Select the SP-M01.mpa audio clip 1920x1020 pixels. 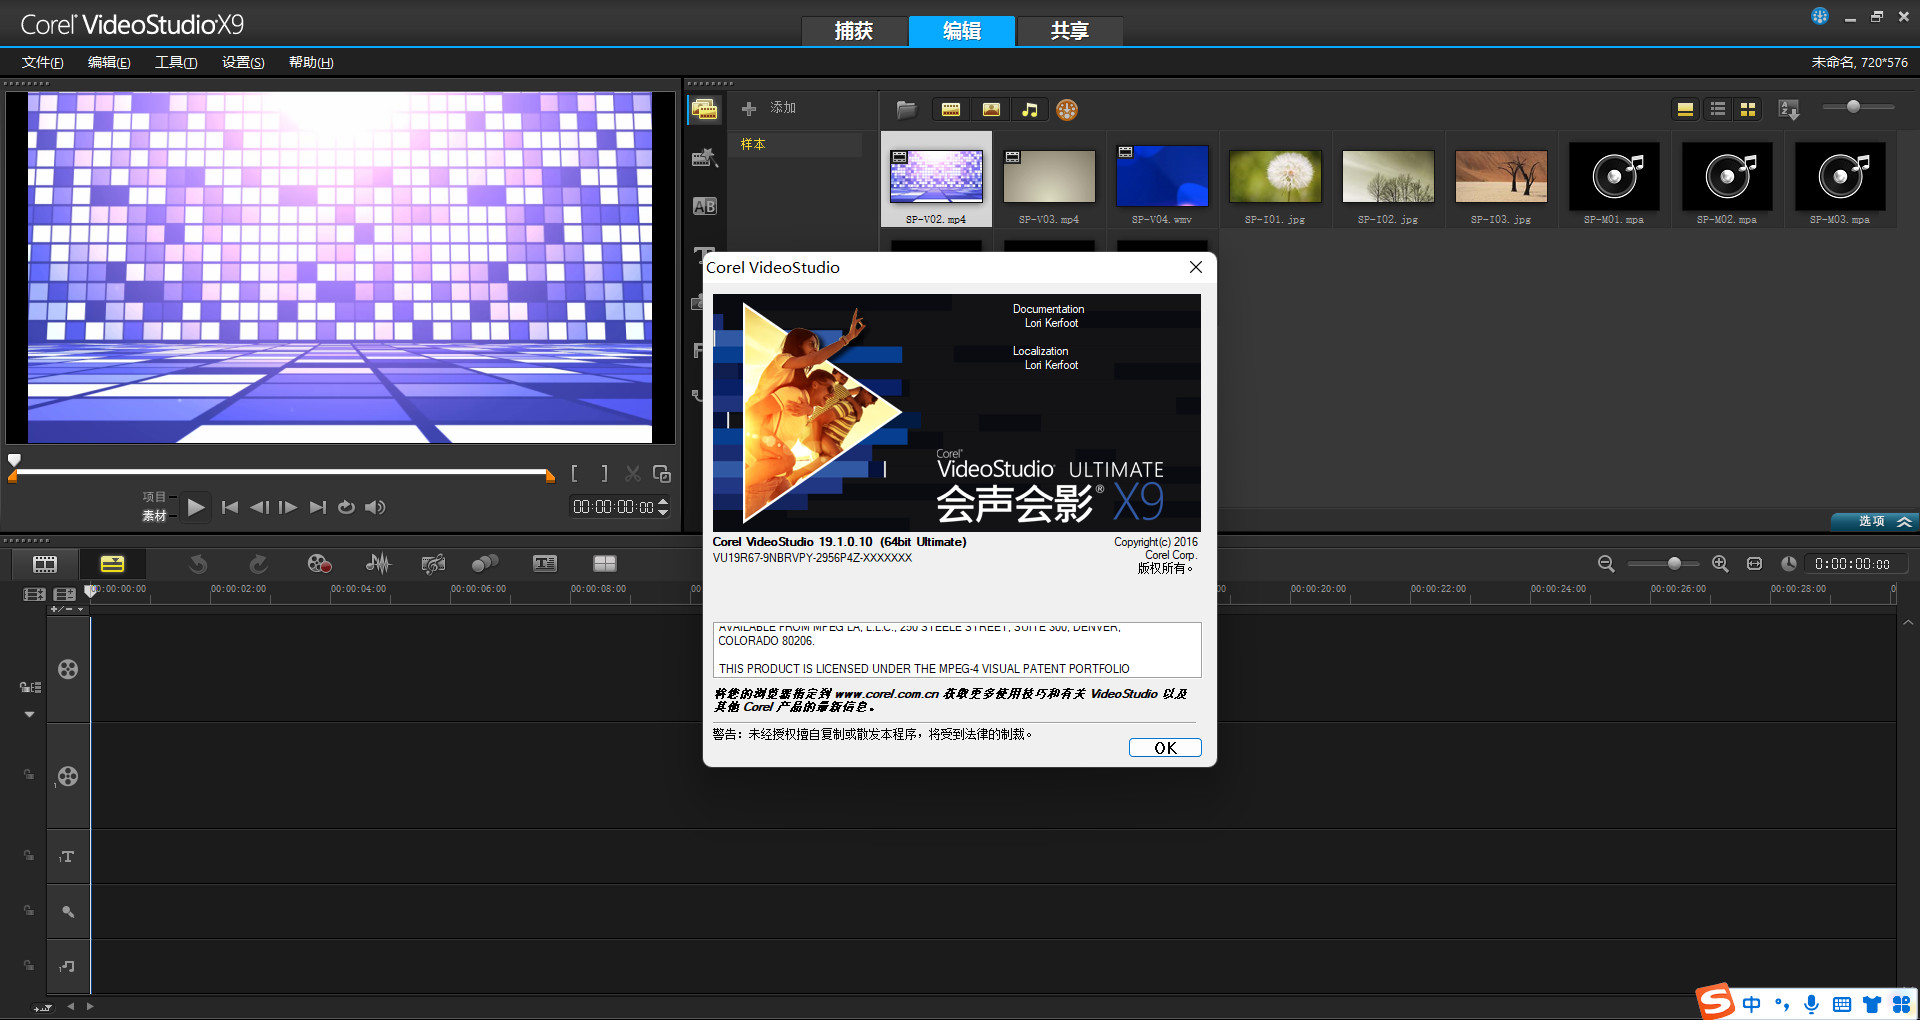pos(1614,180)
